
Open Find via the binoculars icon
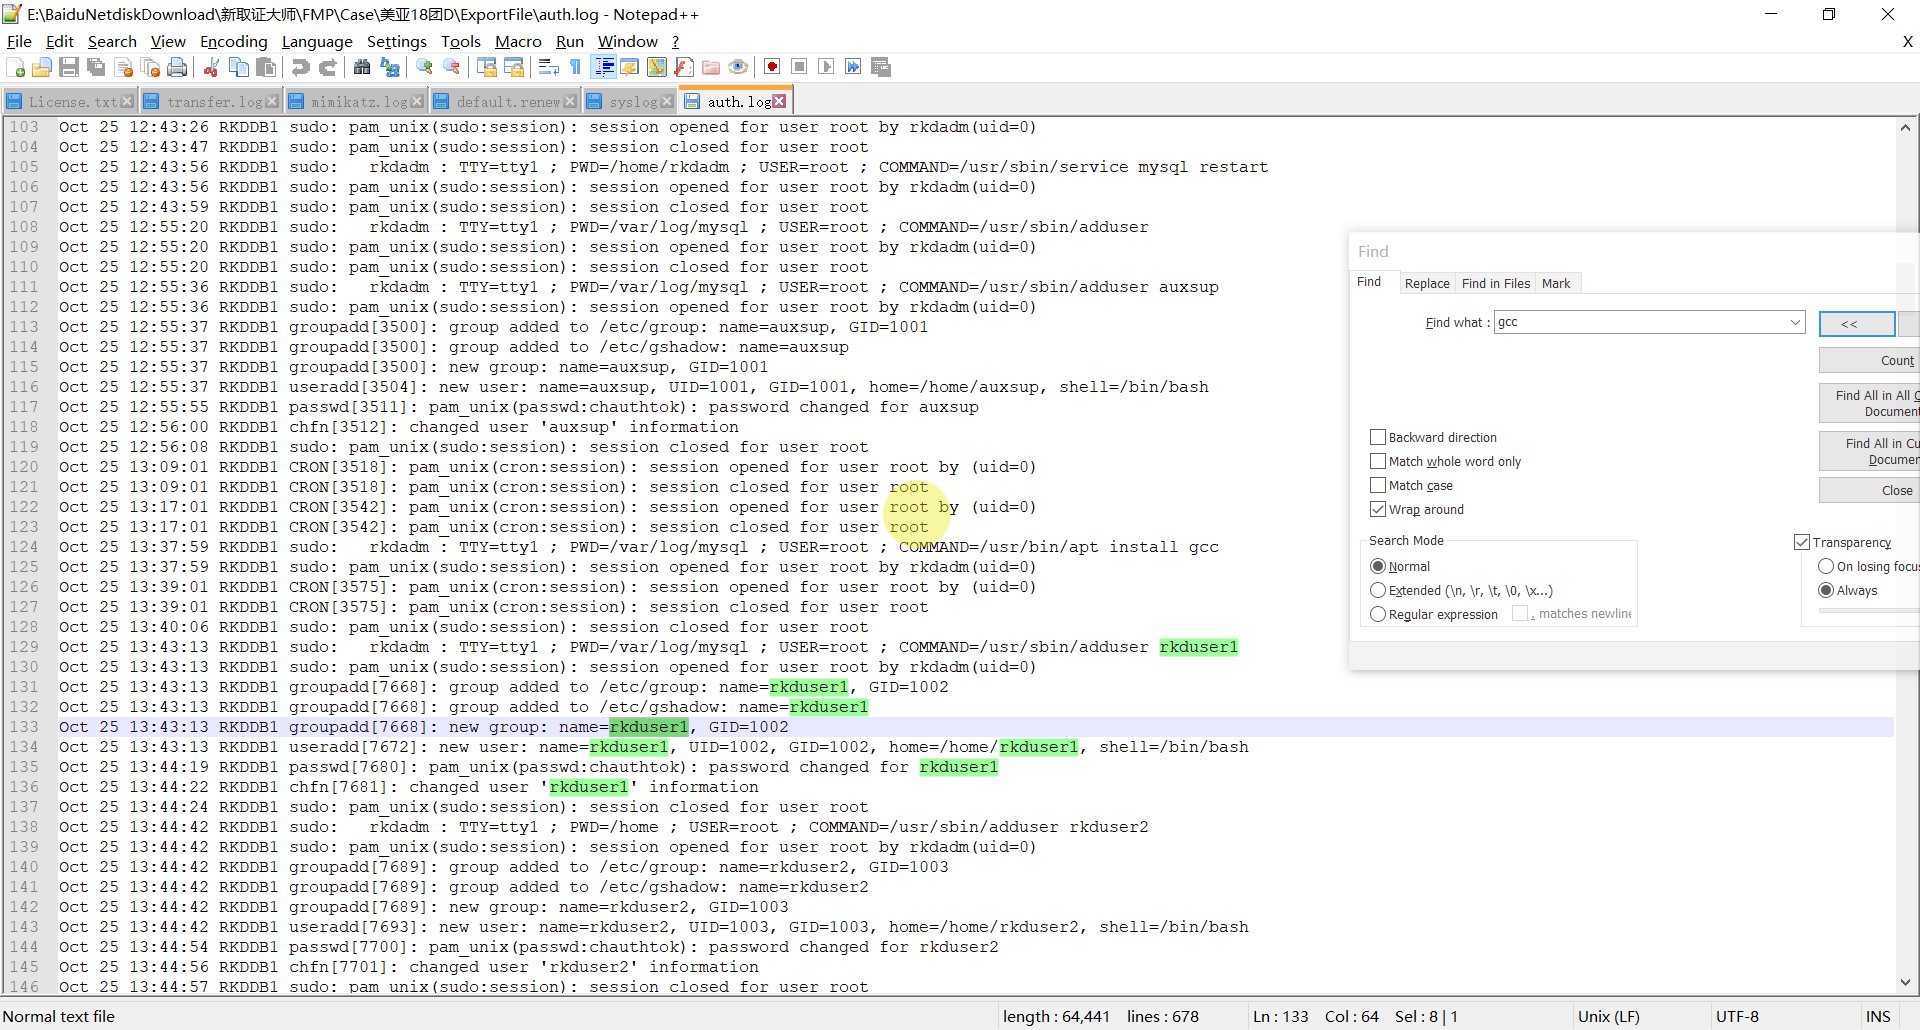click(362, 67)
